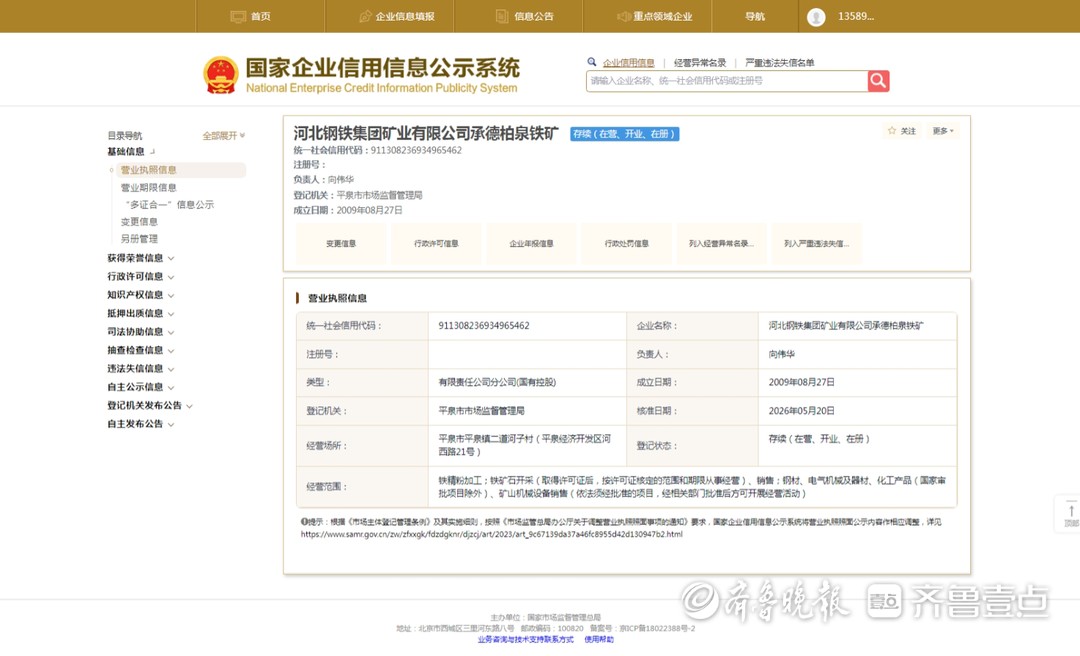Click the 列入经营异常名录 shortcut button
The image size is (1080, 656).
[722, 243]
